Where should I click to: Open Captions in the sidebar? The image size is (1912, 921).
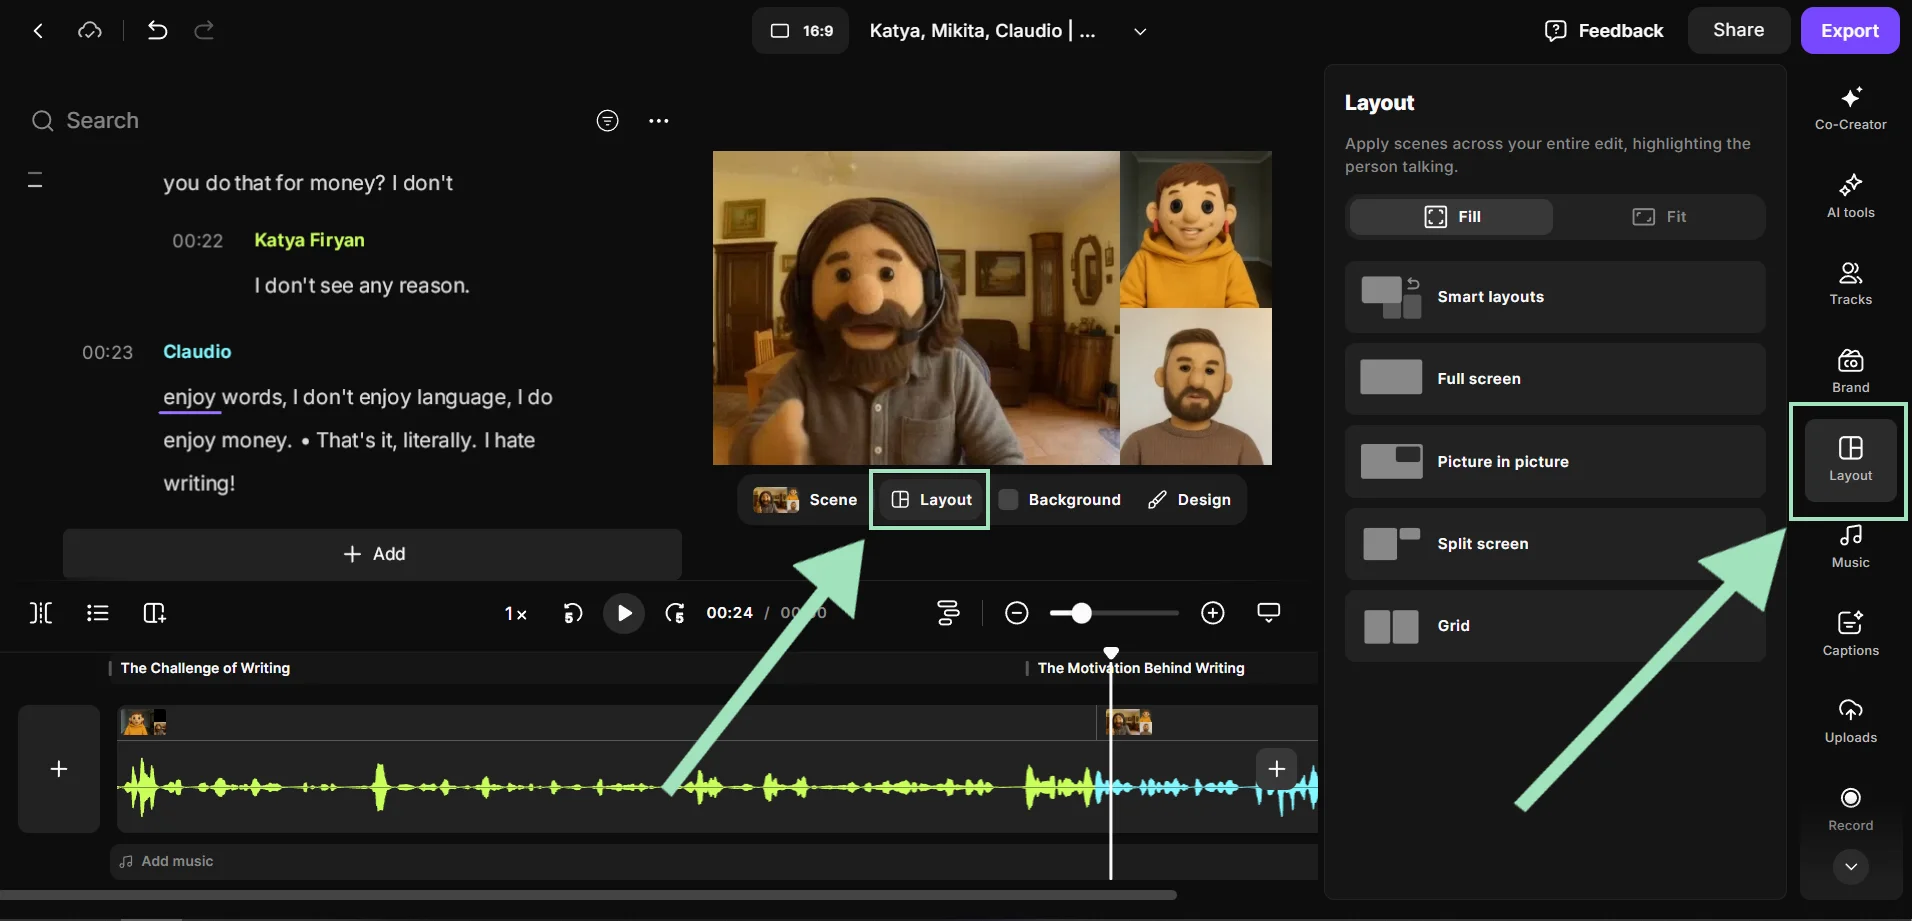(x=1850, y=634)
